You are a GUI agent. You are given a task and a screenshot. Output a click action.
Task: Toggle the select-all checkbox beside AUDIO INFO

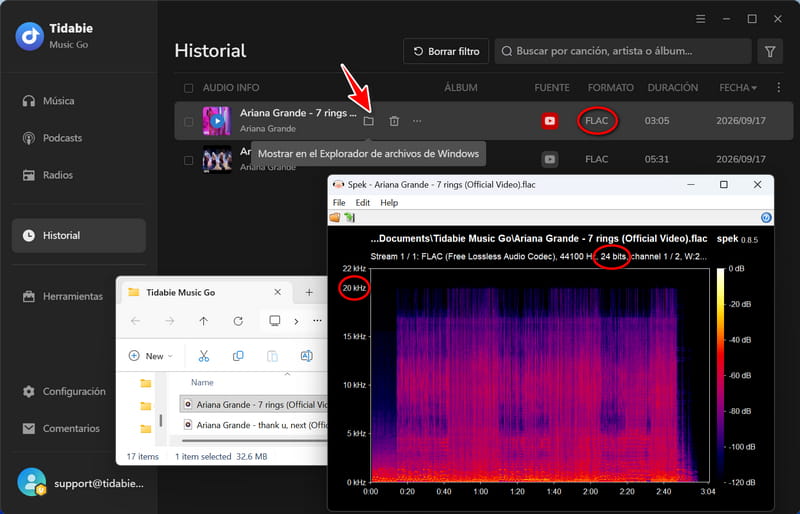(189, 88)
